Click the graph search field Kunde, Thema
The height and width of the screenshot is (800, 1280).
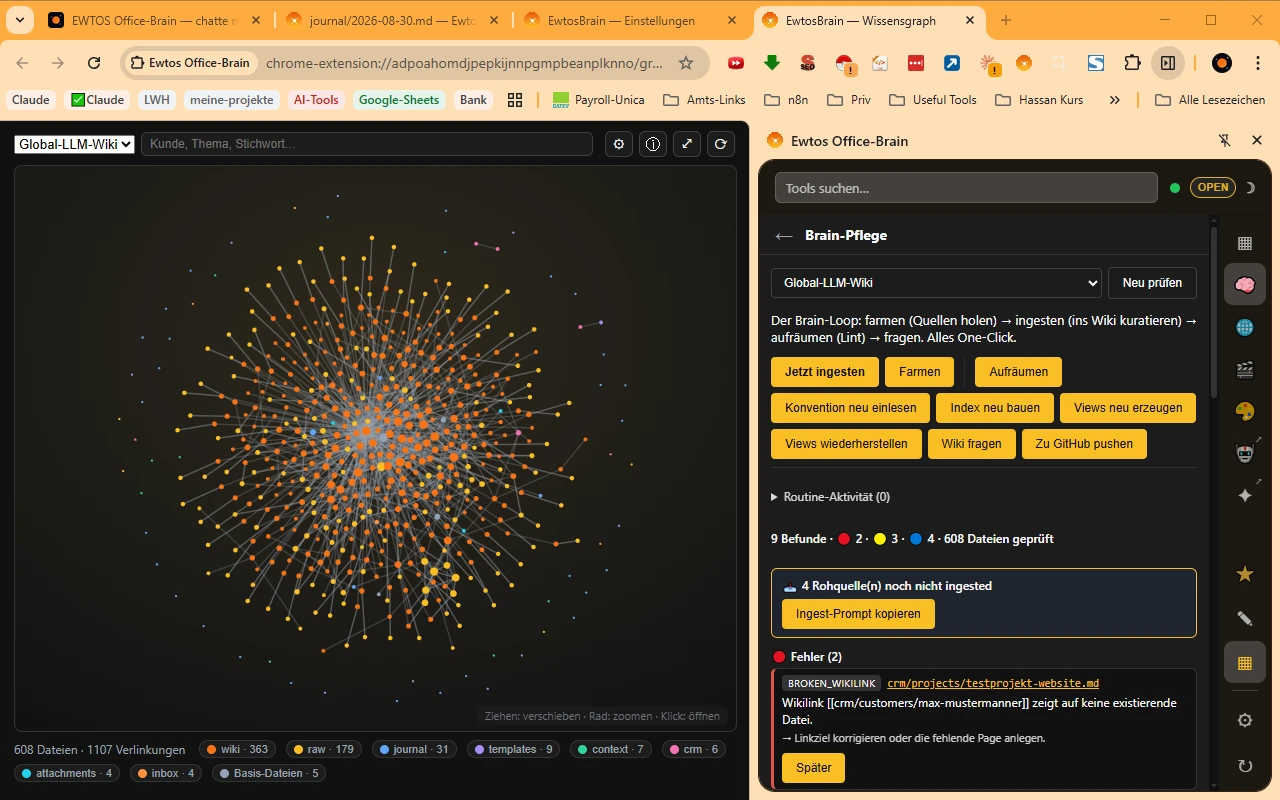[x=367, y=144]
